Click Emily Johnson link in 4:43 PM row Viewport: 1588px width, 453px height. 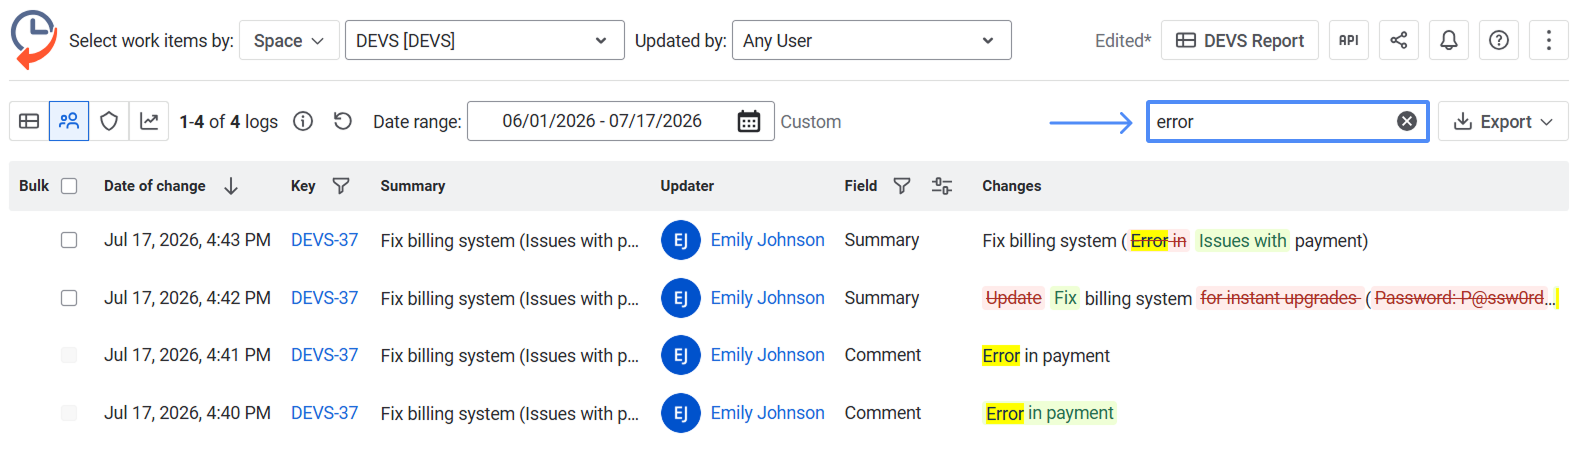click(x=767, y=240)
